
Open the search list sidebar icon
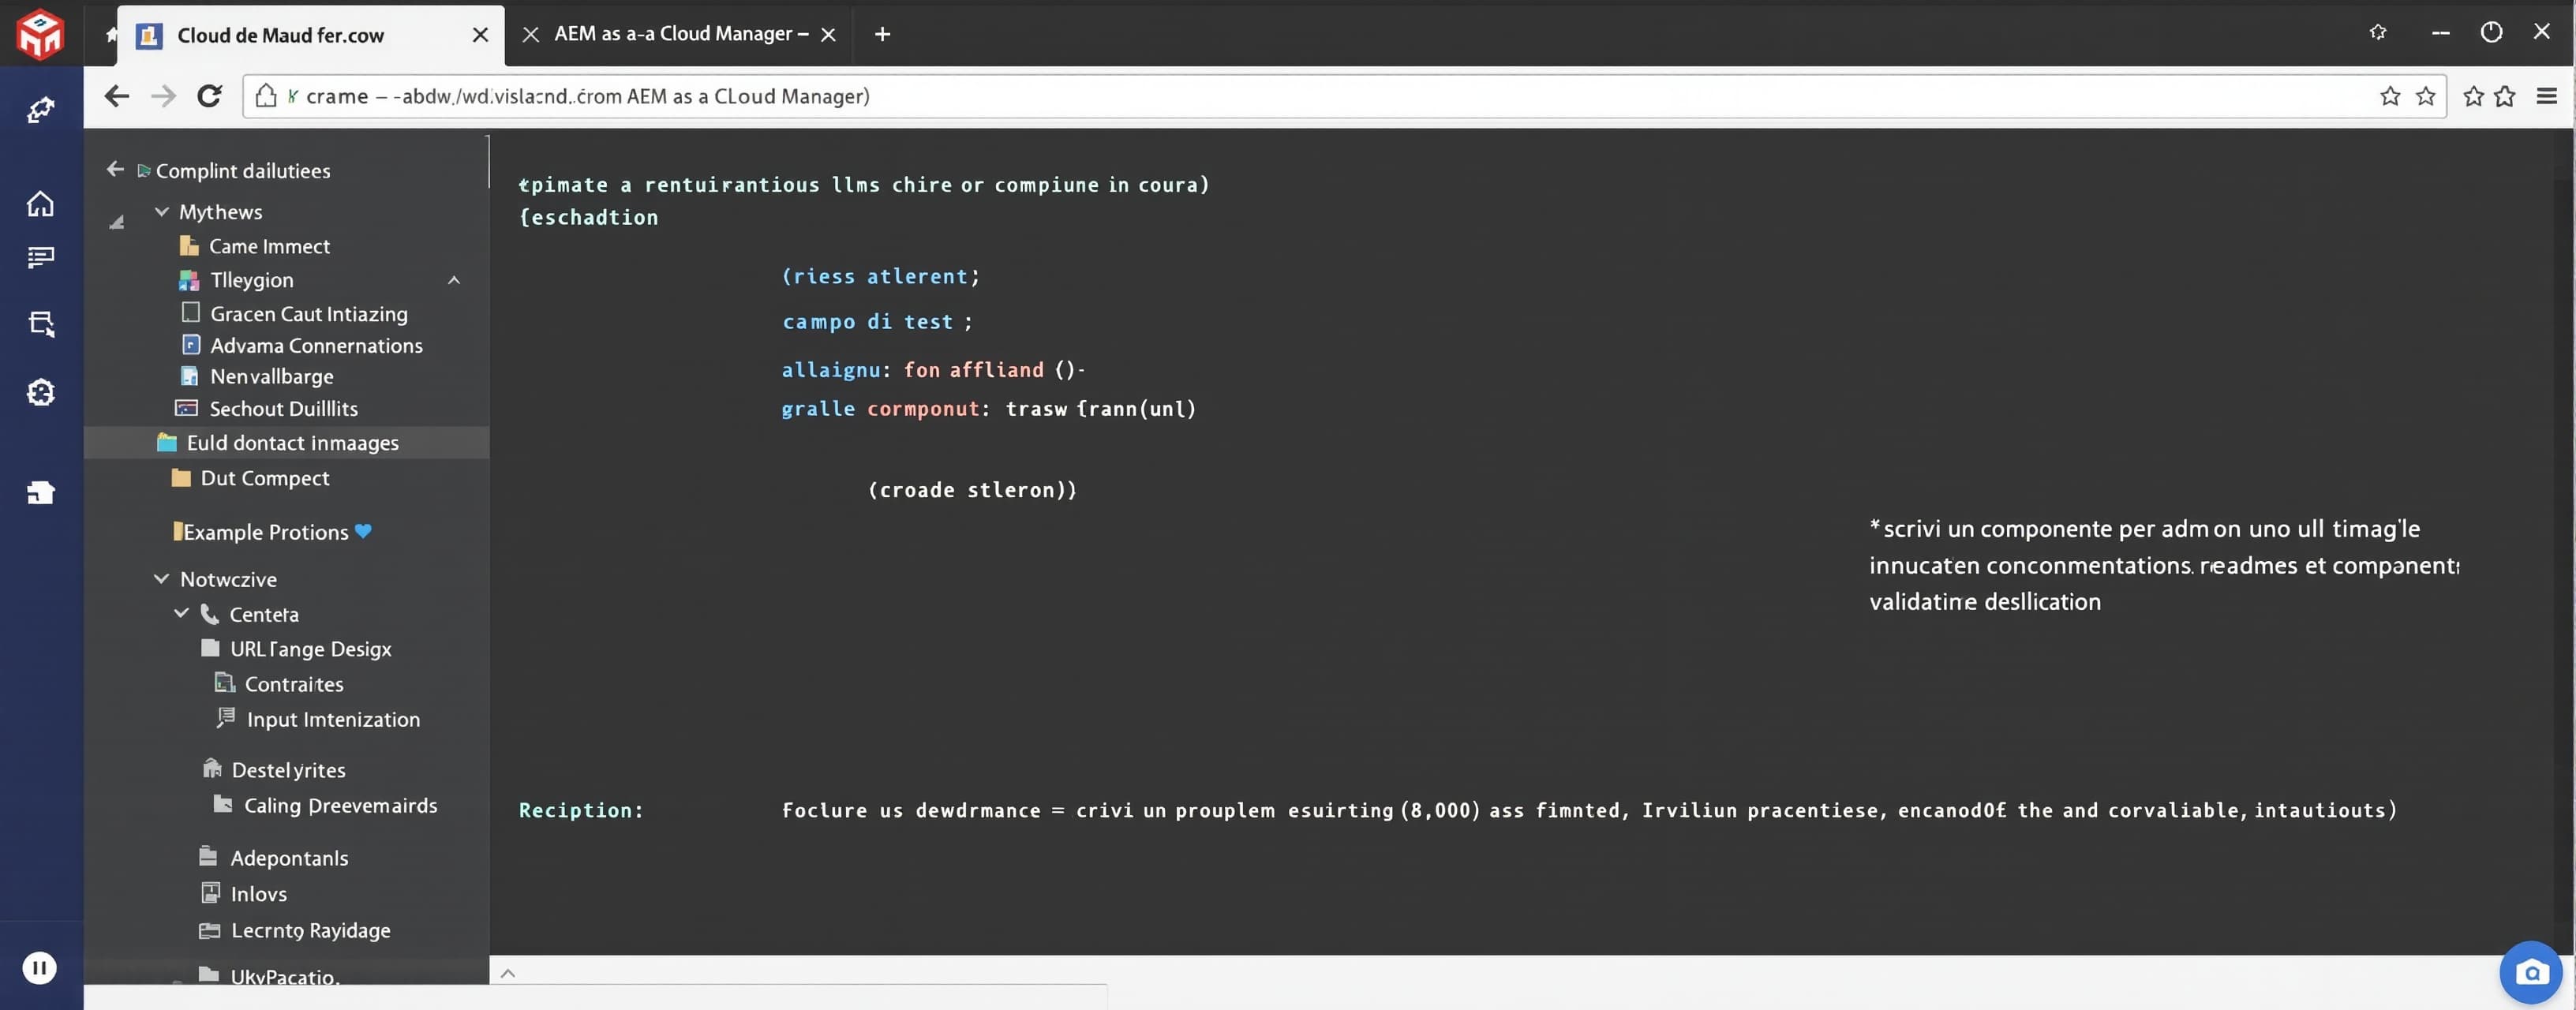[x=40, y=324]
